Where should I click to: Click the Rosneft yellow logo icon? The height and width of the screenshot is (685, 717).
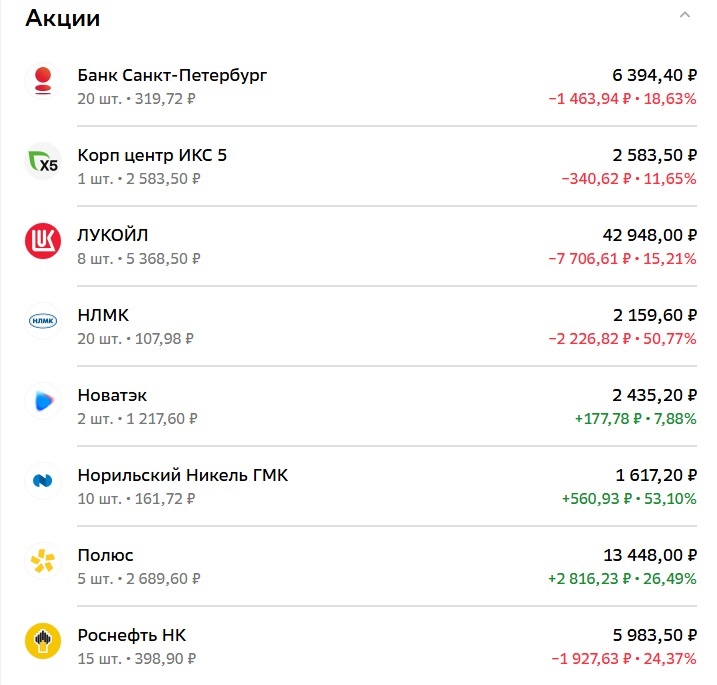(x=43, y=642)
